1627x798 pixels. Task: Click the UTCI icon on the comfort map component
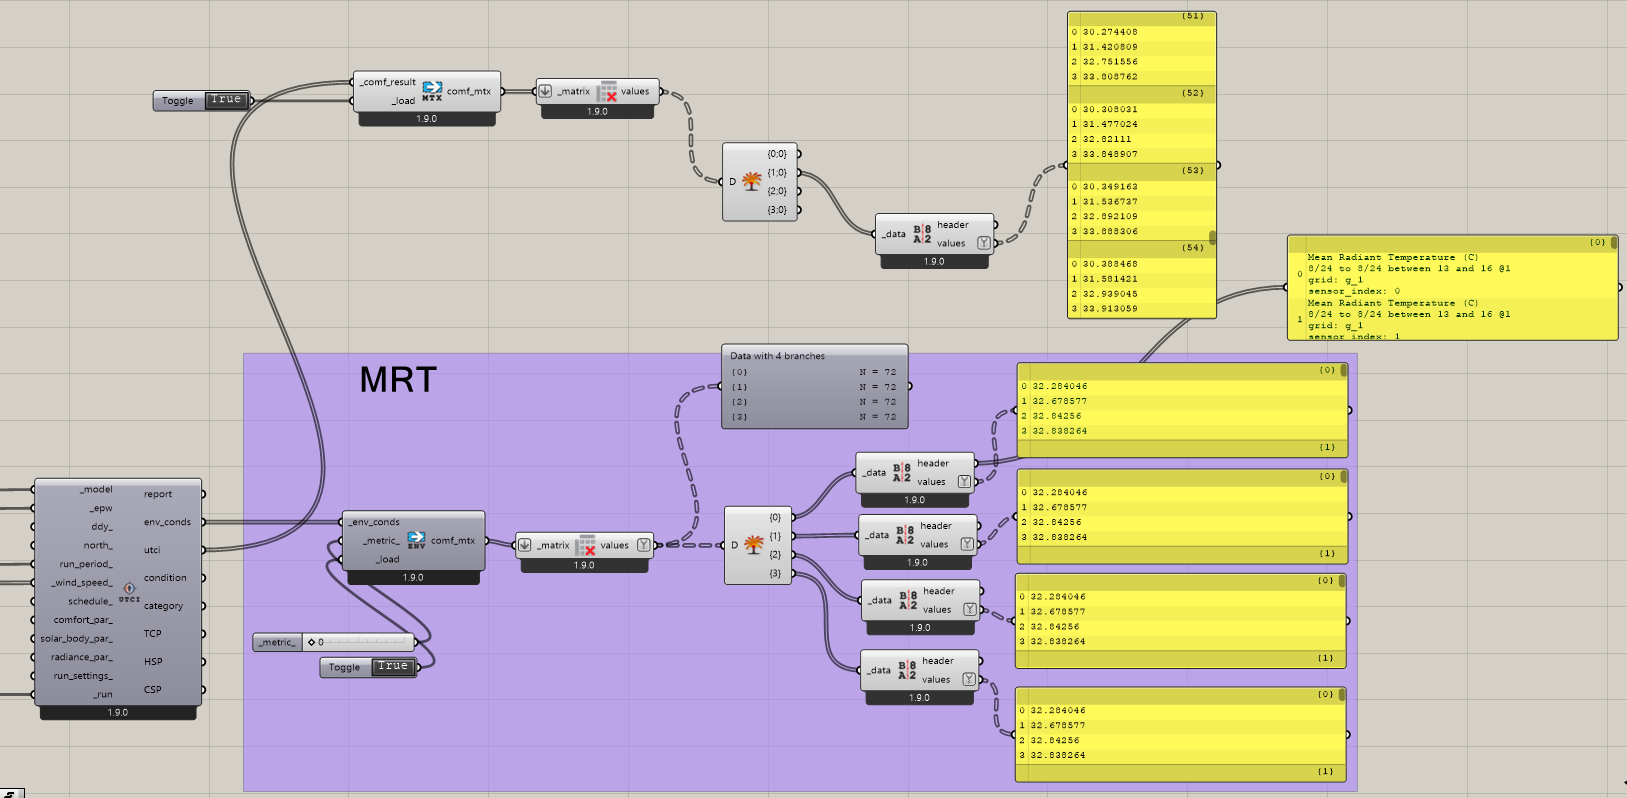pyautogui.click(x=129, y=591)
